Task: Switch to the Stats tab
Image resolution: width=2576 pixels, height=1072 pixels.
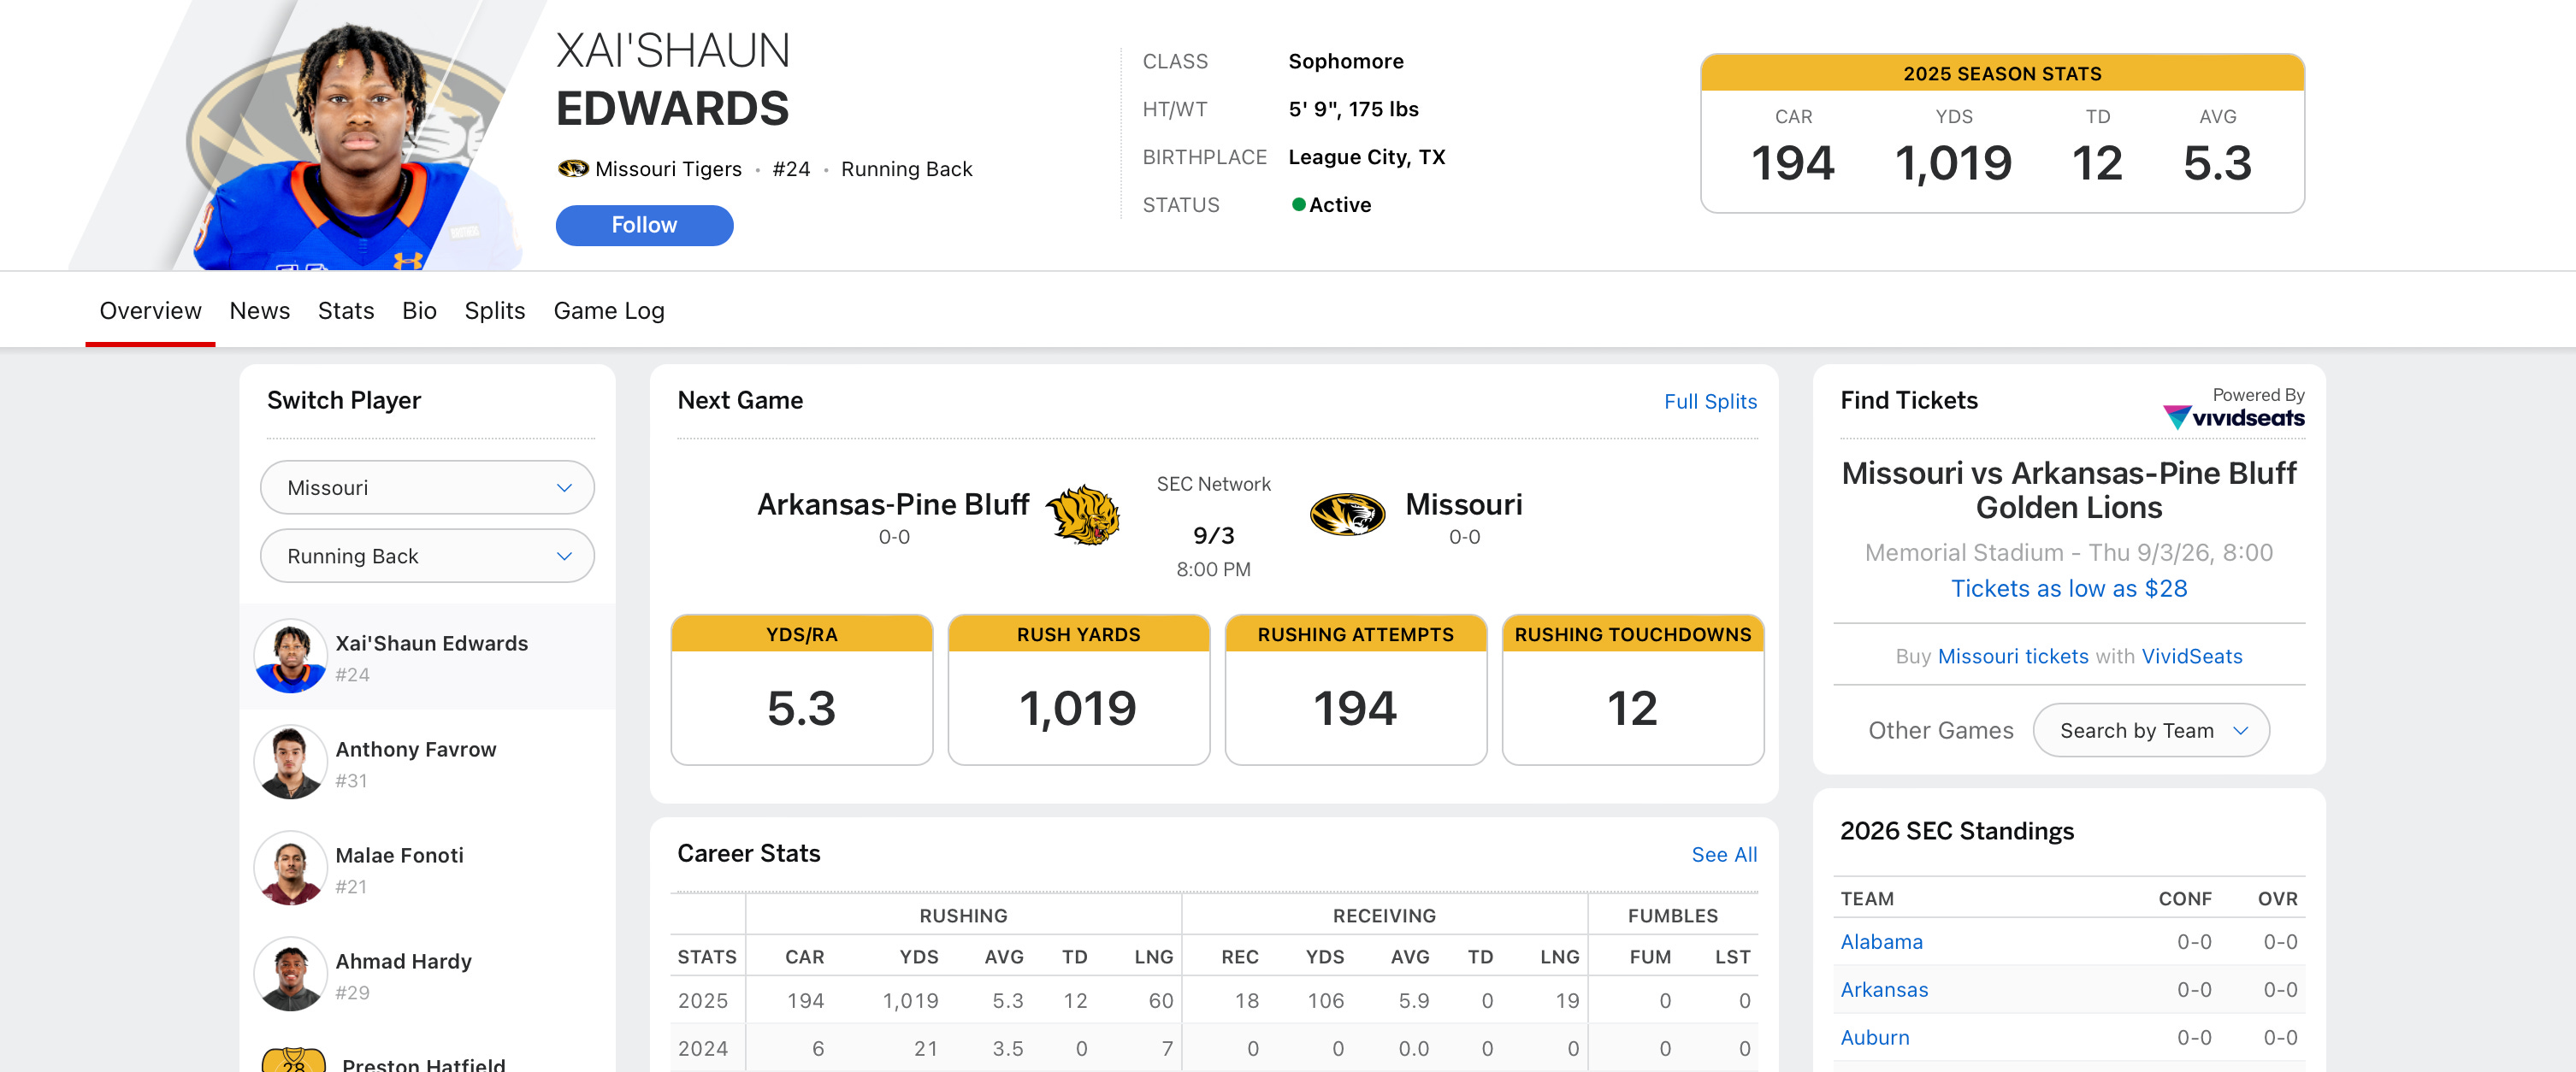Action: point(346,311)
